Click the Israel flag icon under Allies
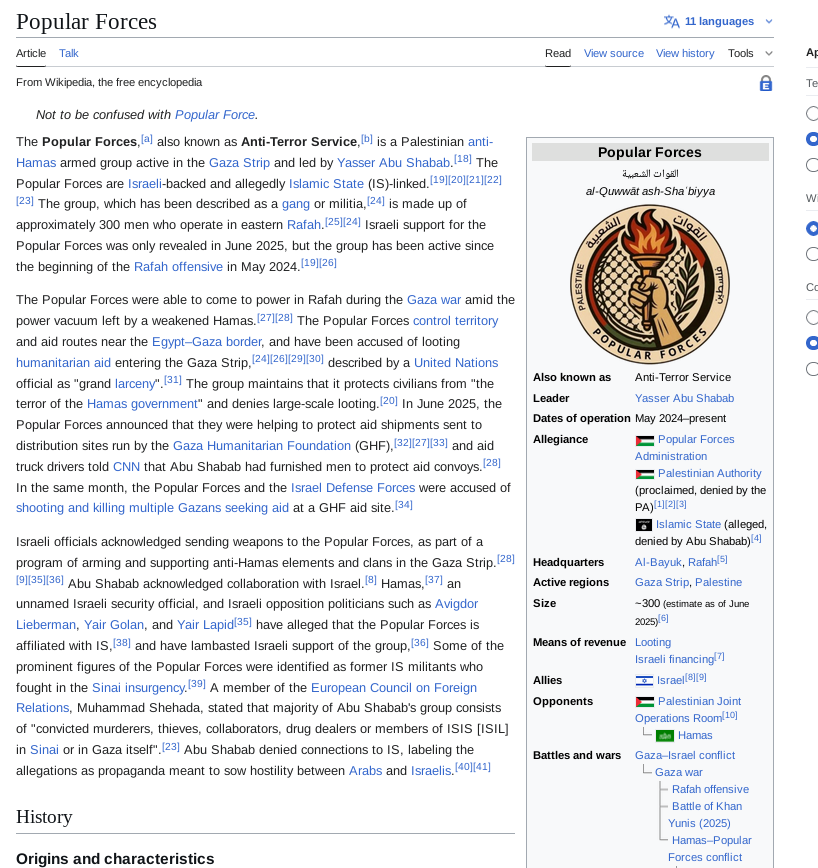The width and height of the screenshot is (818, 868). [644, 680]
